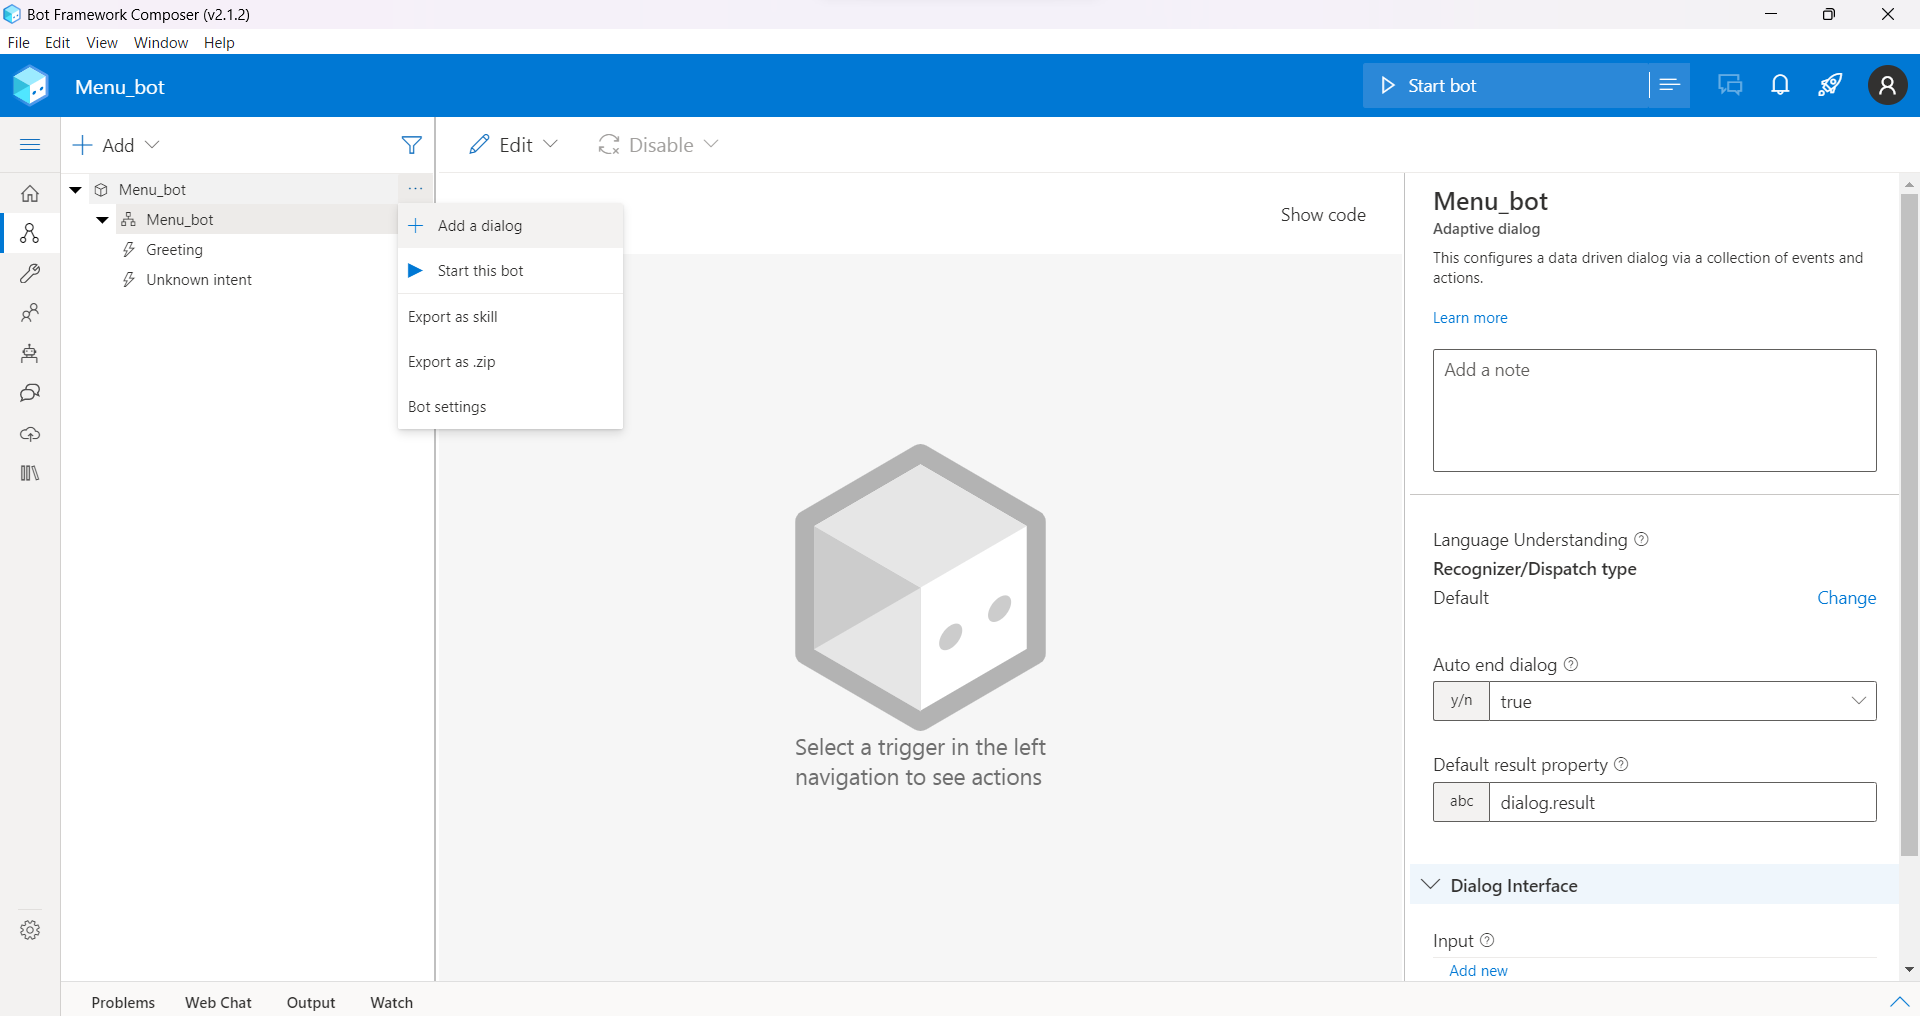Screen dimensions: 1920x1016
Task: Open the web chat panel icon
Action: tap(1730, 85)
